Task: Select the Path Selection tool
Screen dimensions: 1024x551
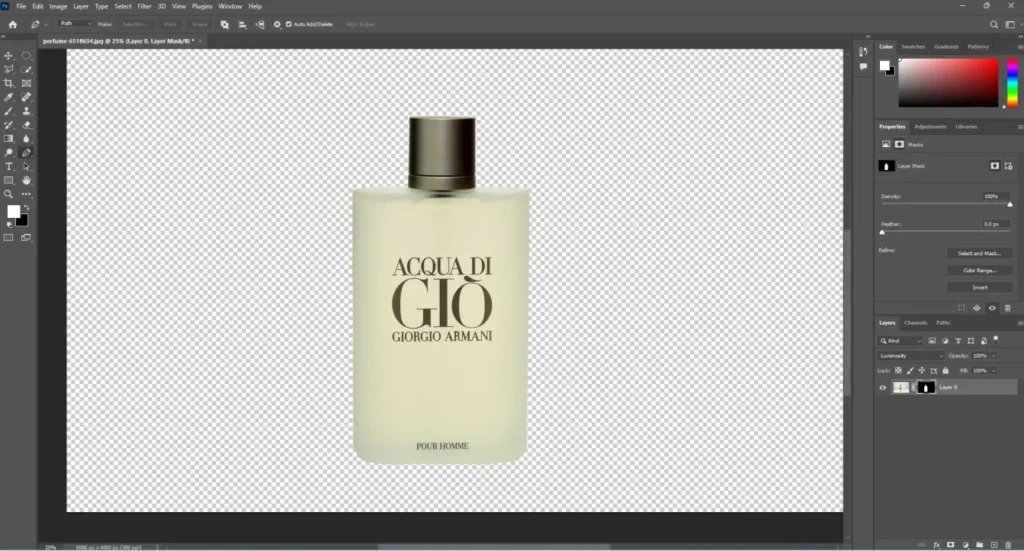Action: tap(26, 166)
